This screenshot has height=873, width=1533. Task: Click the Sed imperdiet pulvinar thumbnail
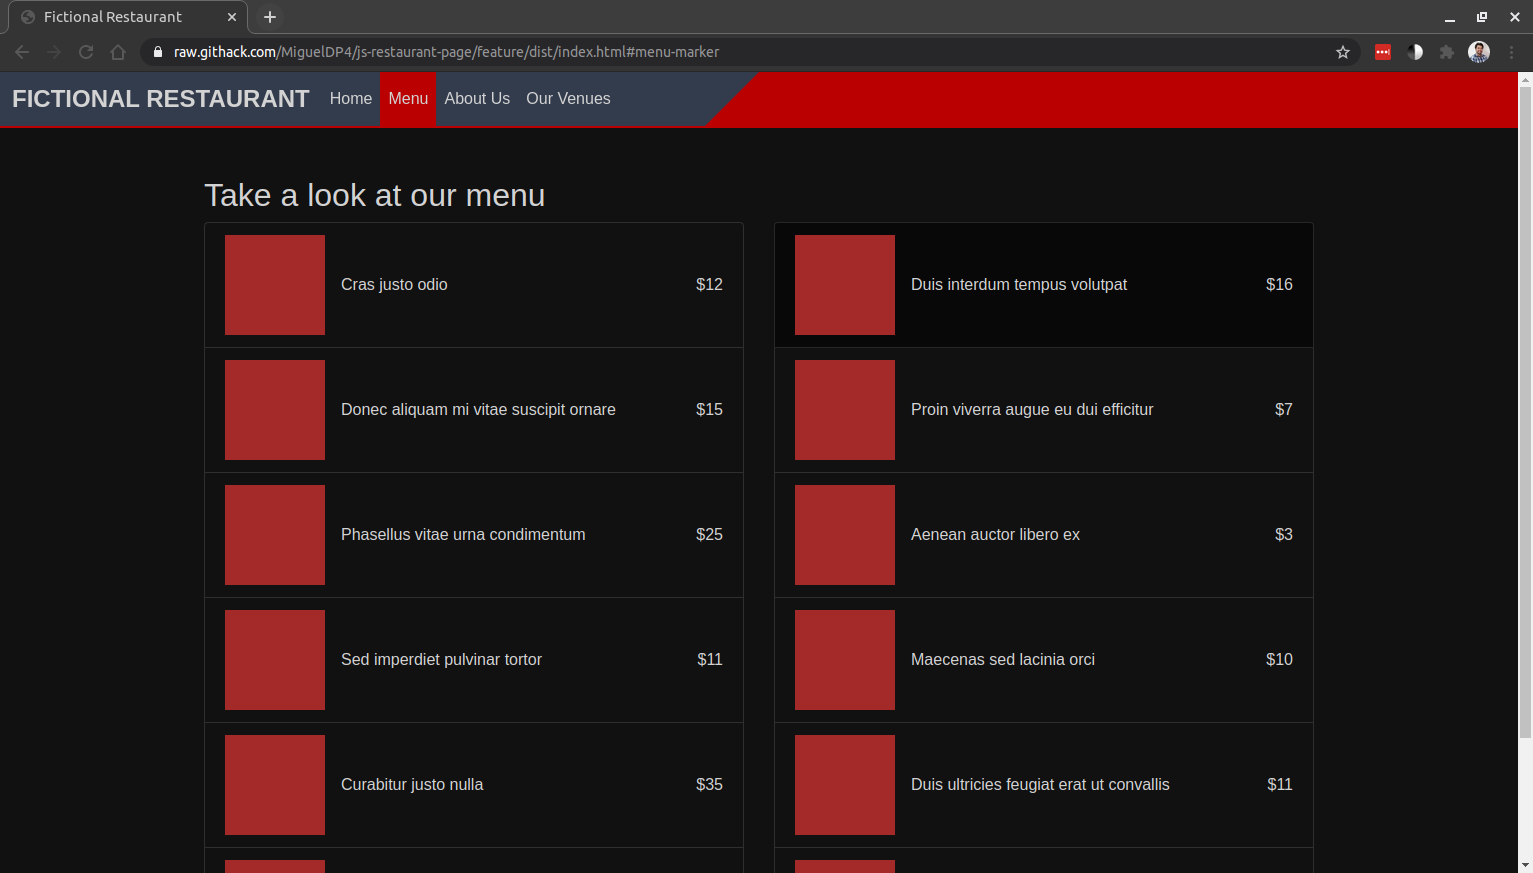click(x=275, y=660)
